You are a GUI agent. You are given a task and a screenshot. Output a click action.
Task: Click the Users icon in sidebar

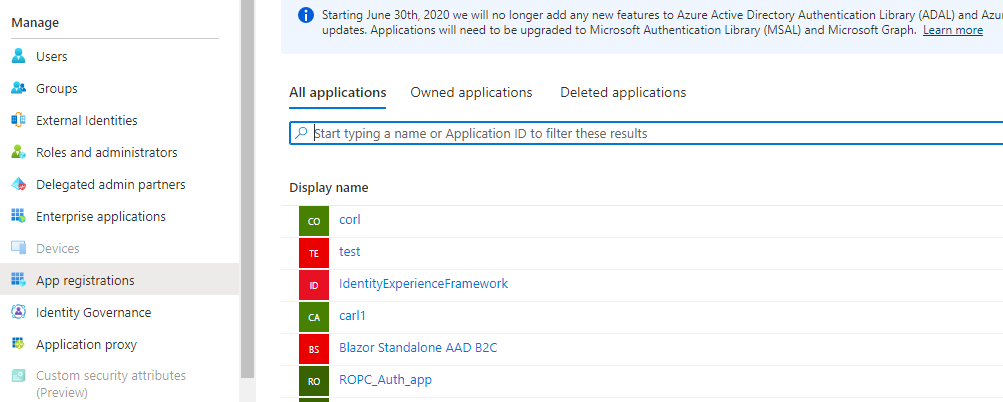pos(19,56)
